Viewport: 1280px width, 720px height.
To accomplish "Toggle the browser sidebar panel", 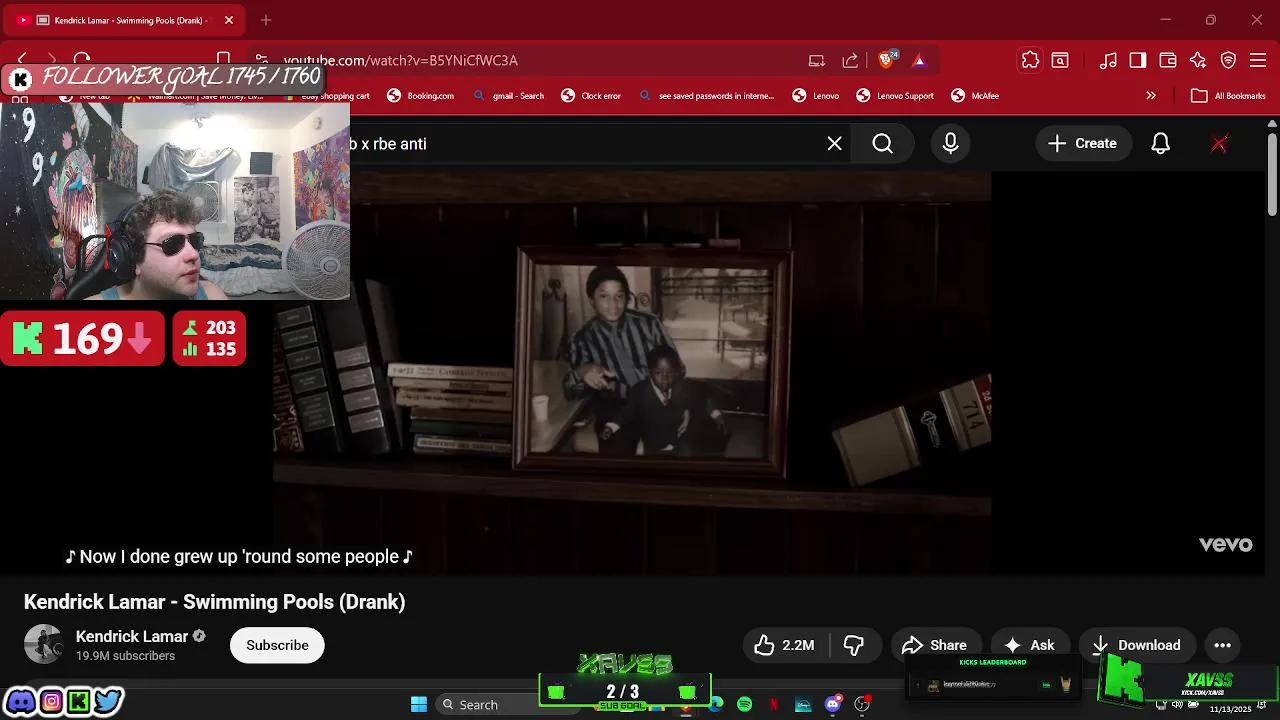I will pos(1138,60).
